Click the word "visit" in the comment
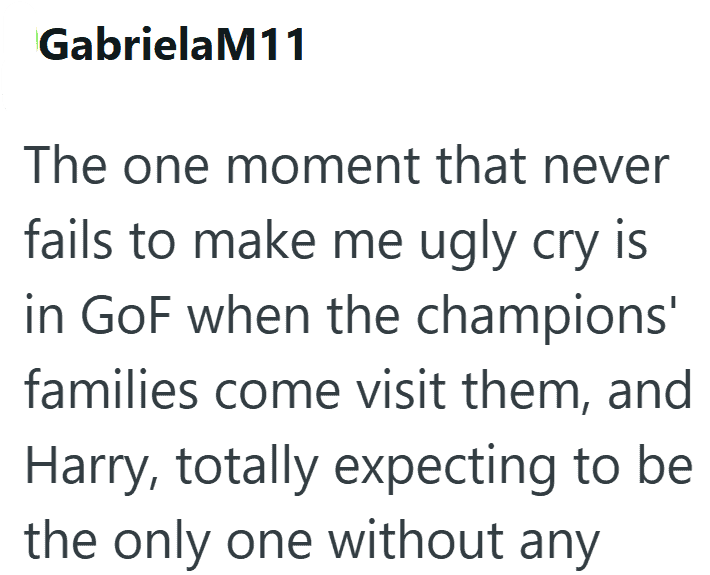This screenshot has height=575, width=710. (x=401, y=389)
